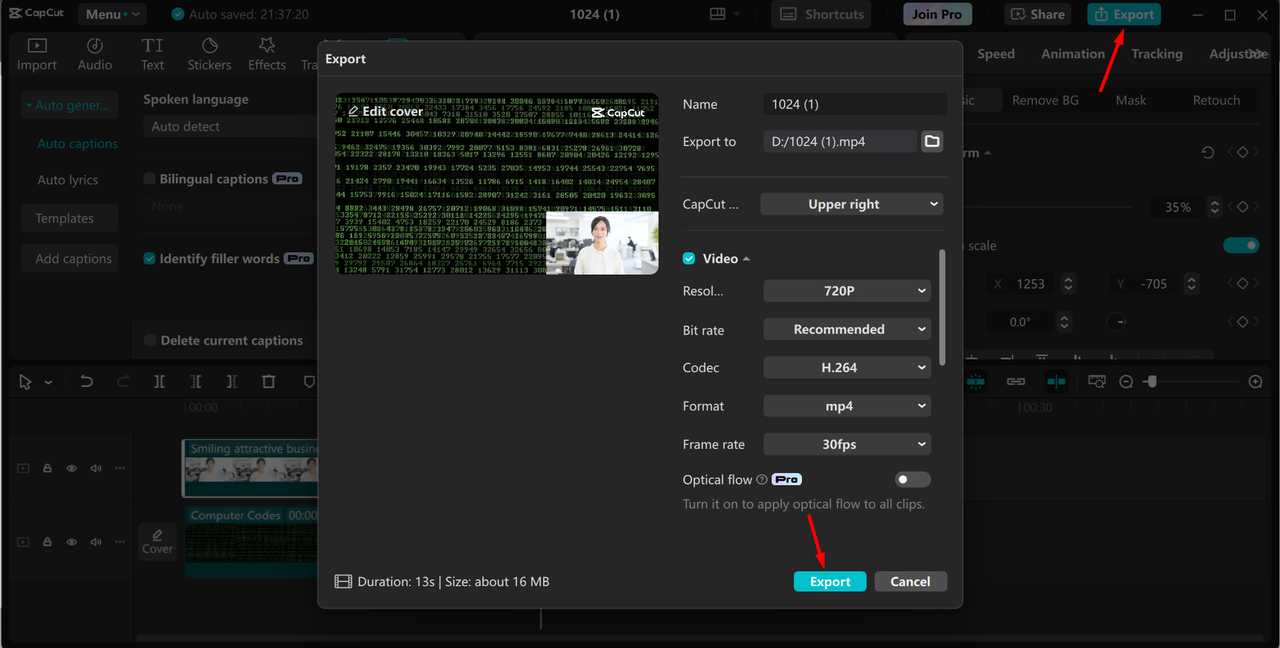Click the teal Export button in dialog
Image resolution: width=1280 pixels, height=648 pixels.
830,581
